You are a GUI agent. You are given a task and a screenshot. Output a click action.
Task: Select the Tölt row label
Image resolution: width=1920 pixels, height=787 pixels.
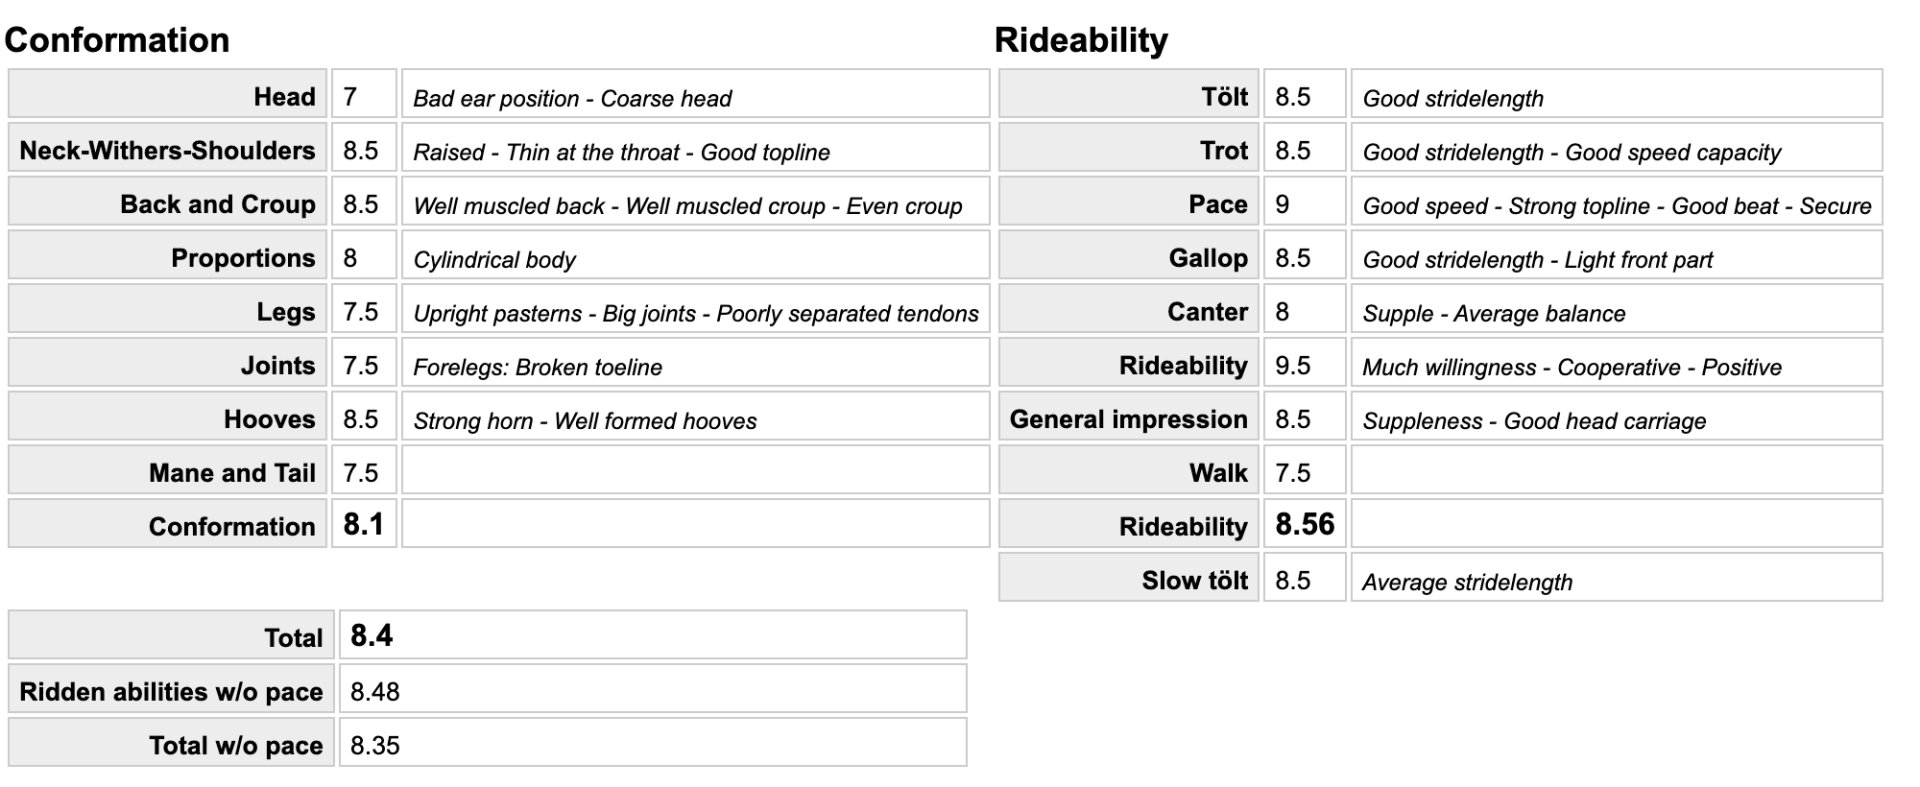coord(1224,97)
